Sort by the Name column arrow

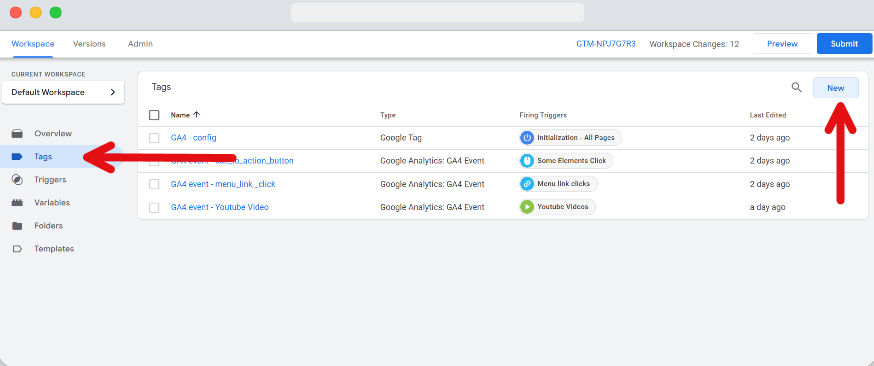[x=196, y=115]
